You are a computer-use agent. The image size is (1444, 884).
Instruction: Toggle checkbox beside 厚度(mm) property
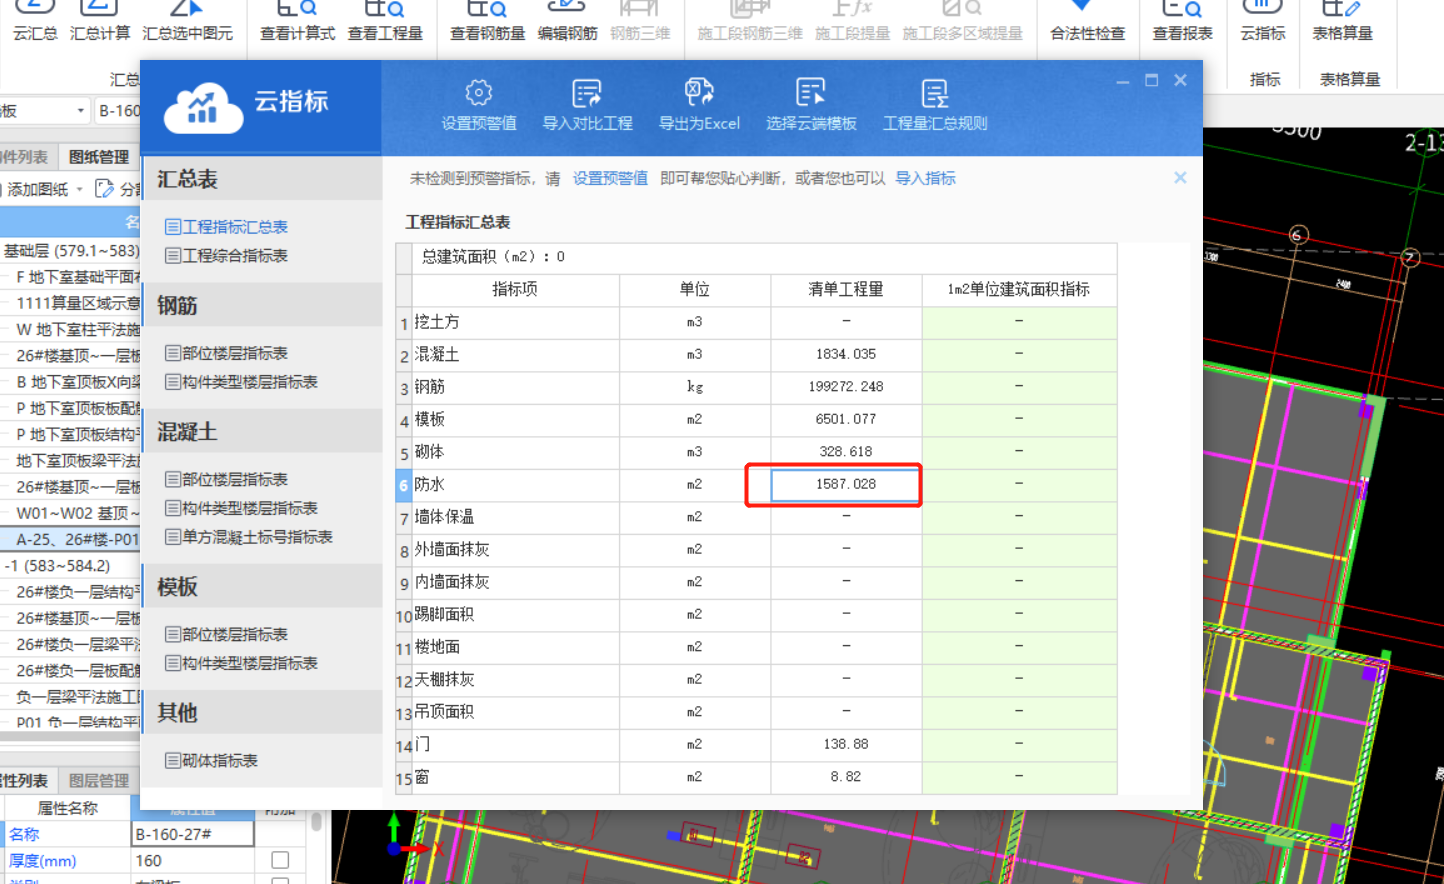280,860
